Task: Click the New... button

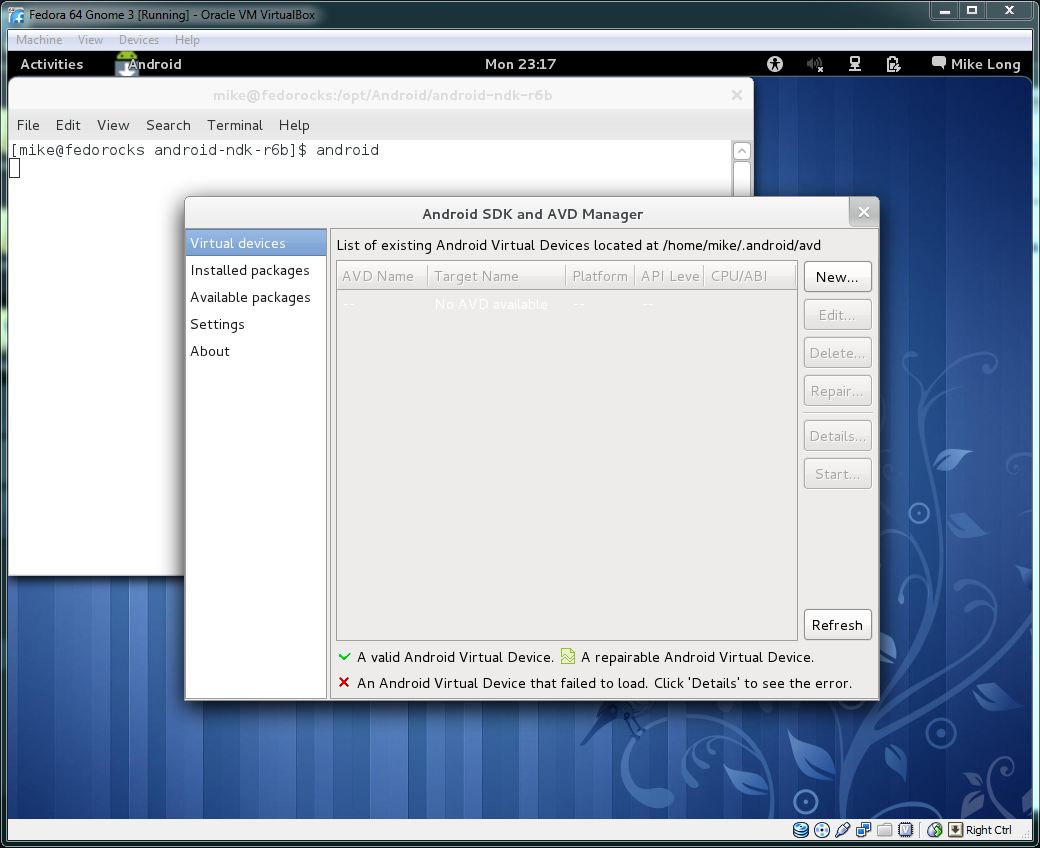Action: 837,277
